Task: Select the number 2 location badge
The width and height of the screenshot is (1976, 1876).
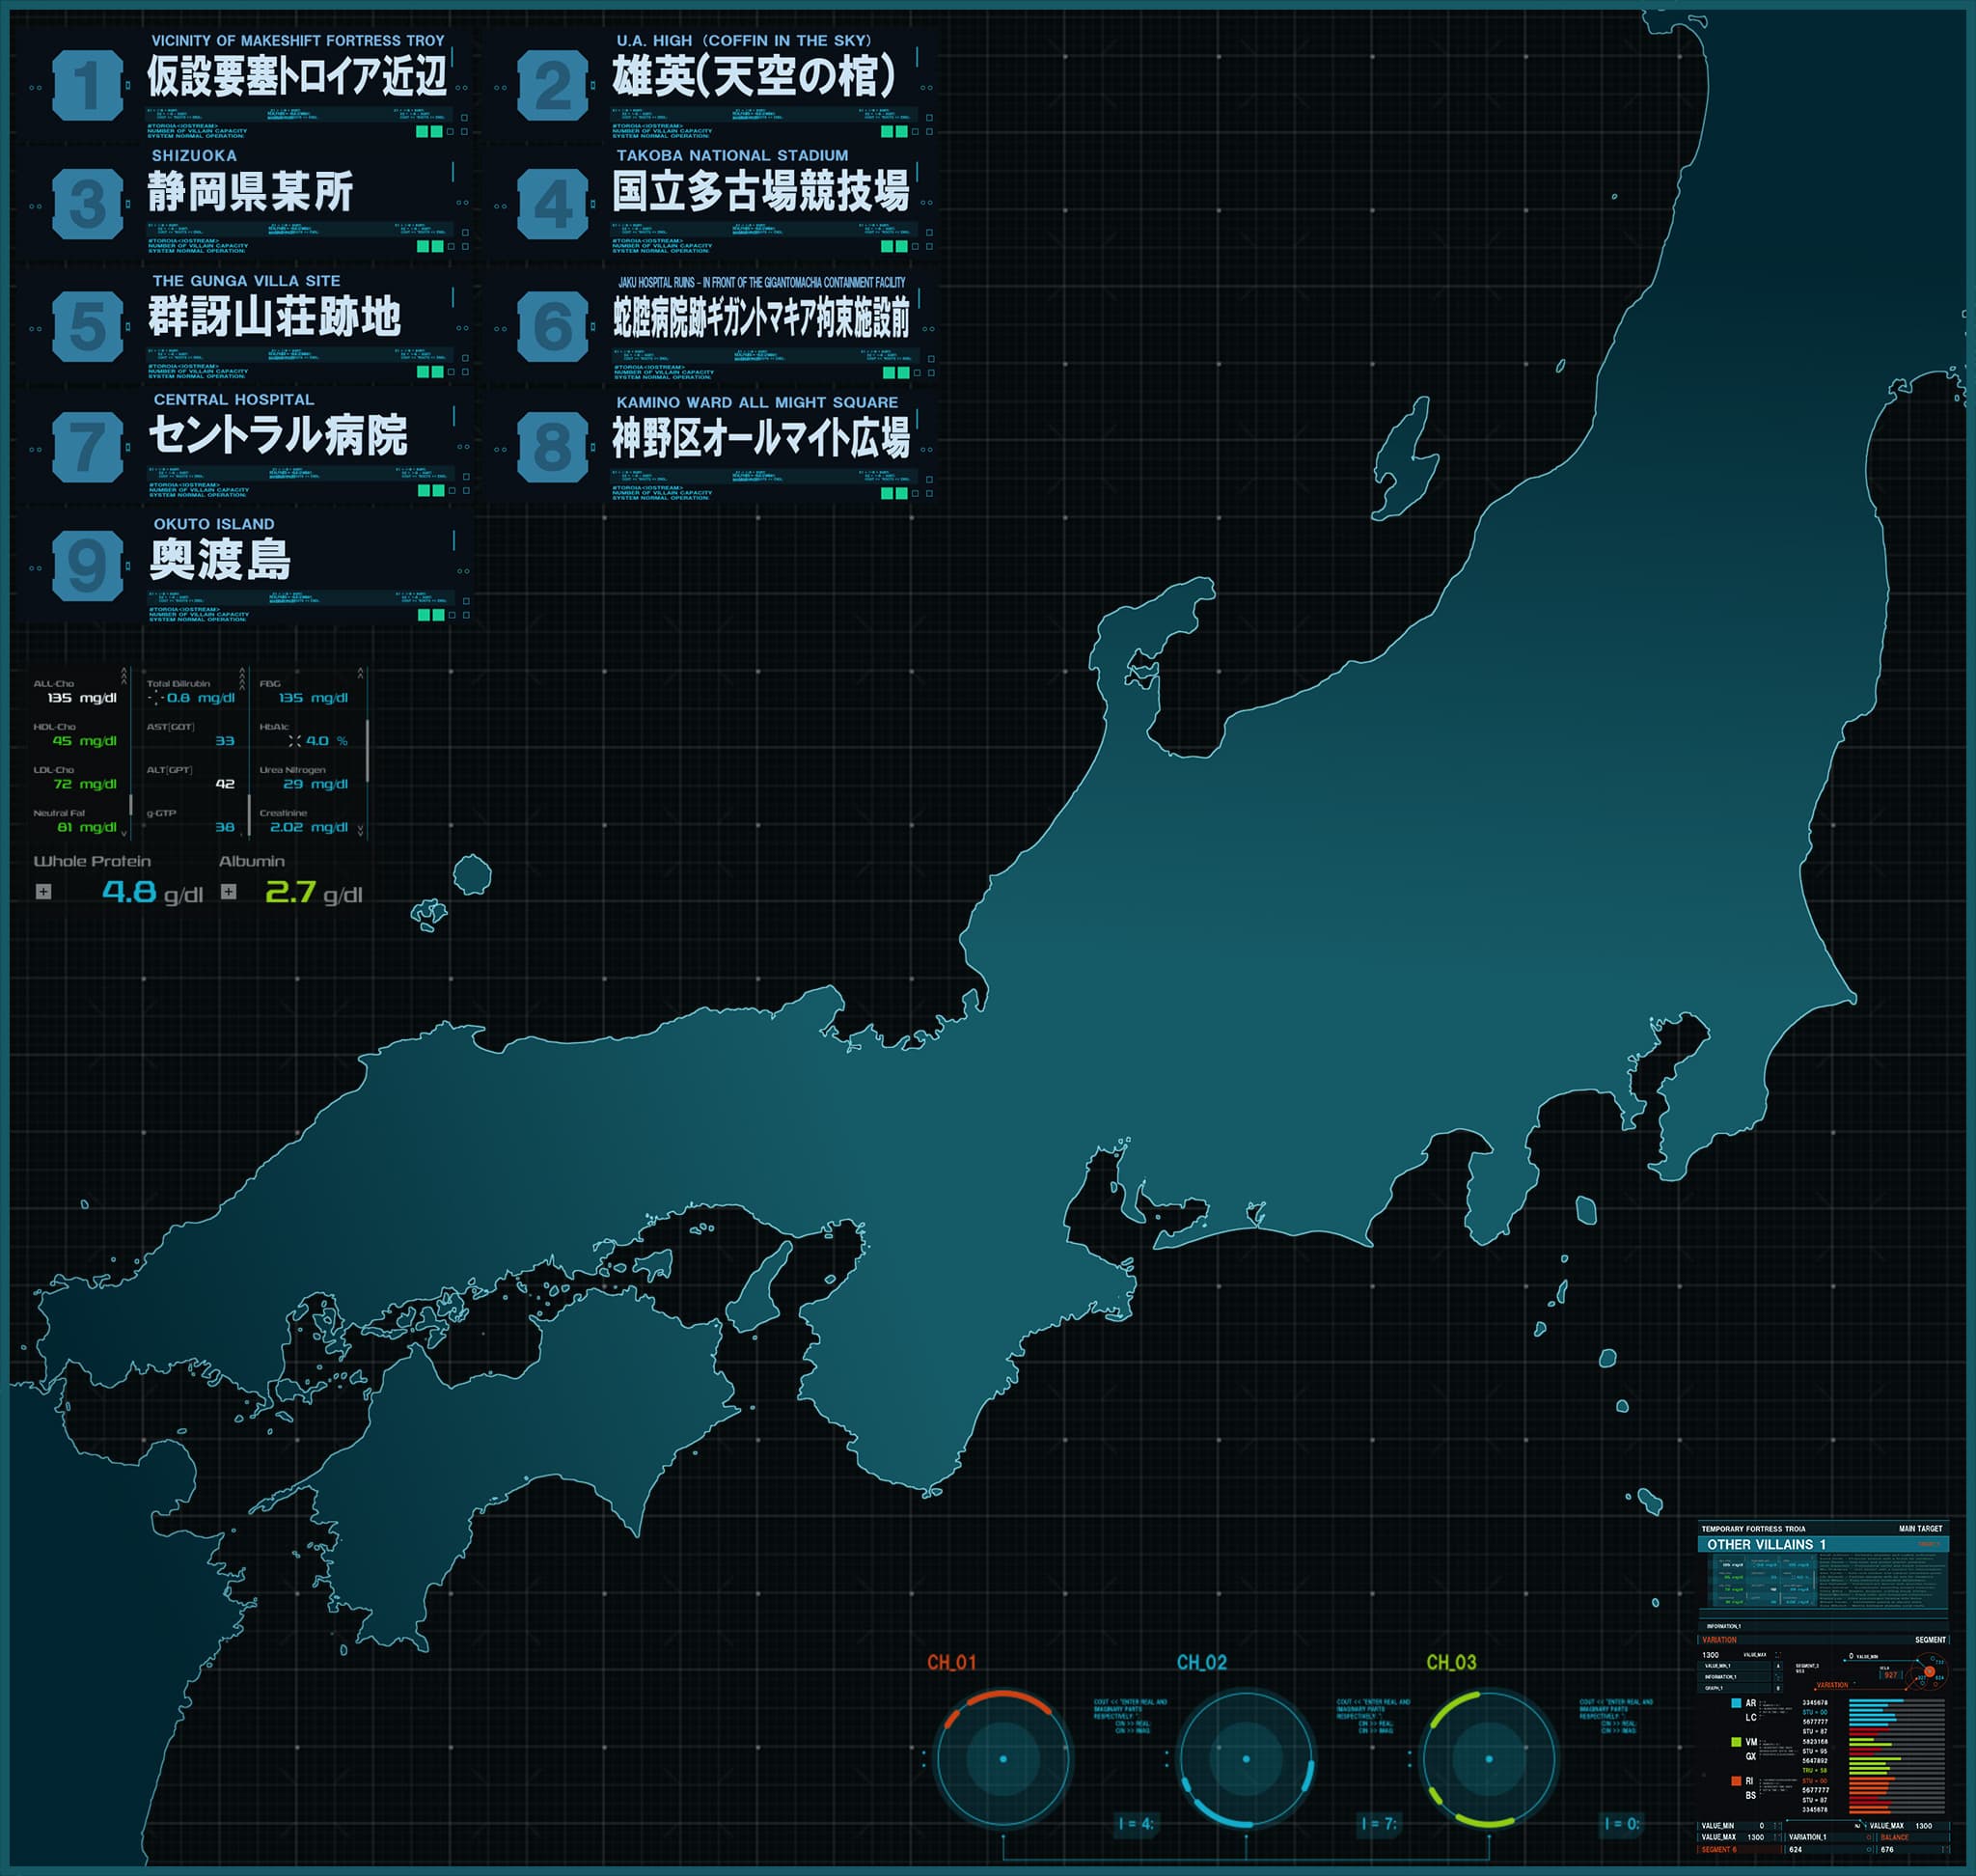Action: 553,85
